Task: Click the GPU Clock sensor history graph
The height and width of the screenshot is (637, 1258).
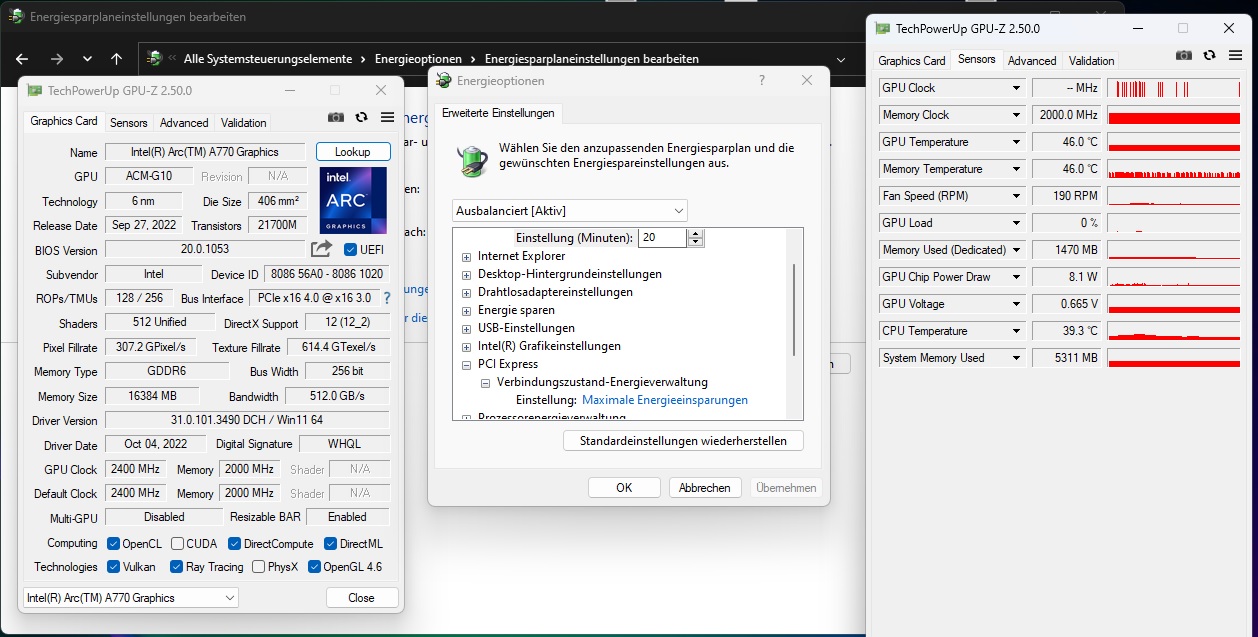Action: click(1174, 88)
